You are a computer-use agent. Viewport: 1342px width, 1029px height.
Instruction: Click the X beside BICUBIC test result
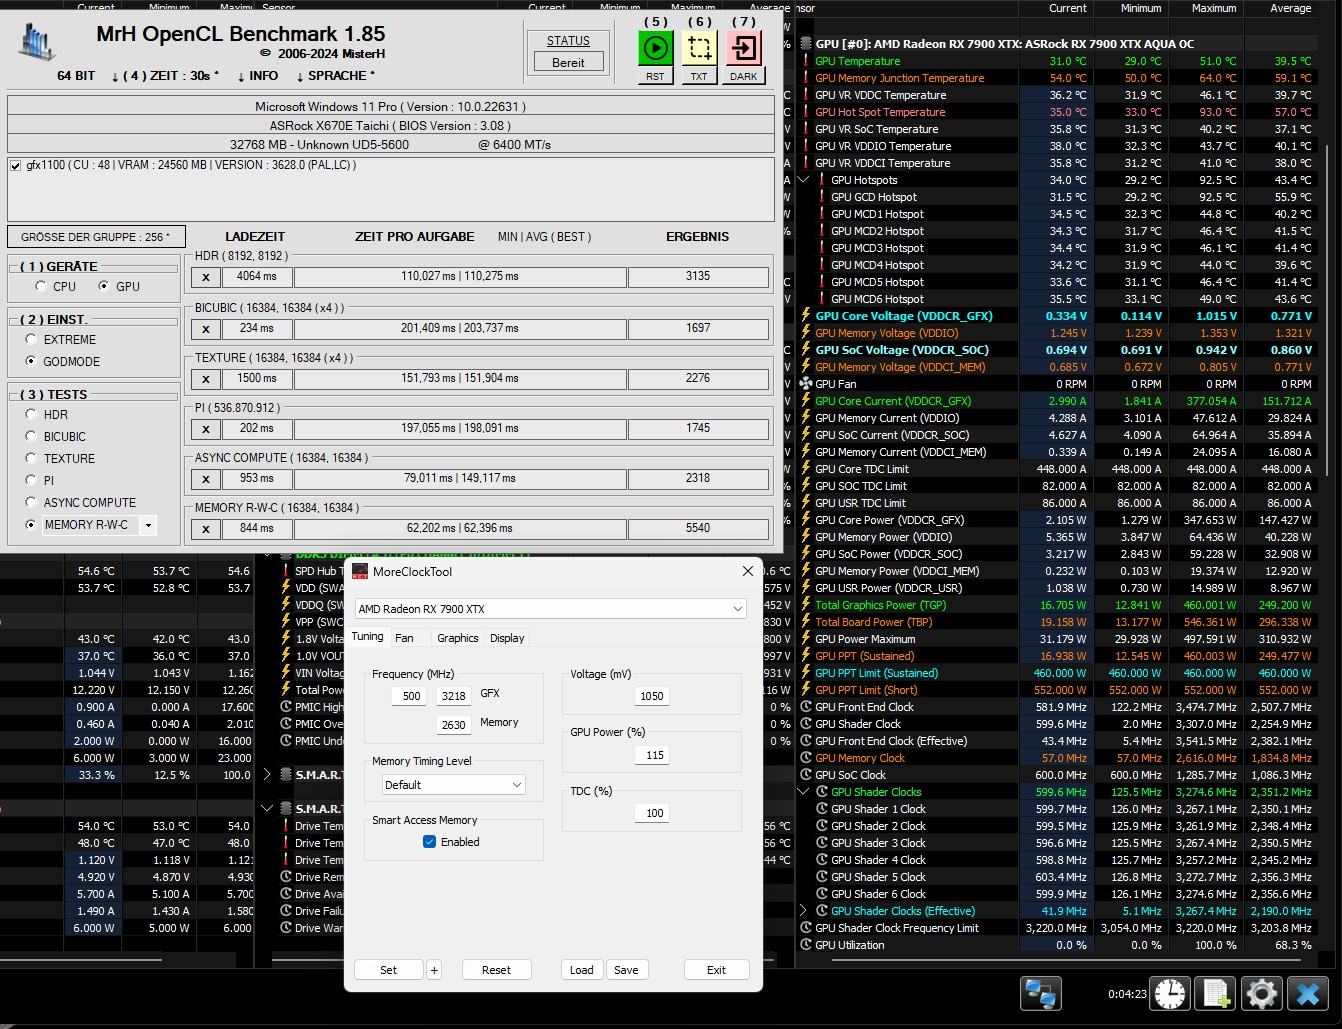click(x=206, y=329)
